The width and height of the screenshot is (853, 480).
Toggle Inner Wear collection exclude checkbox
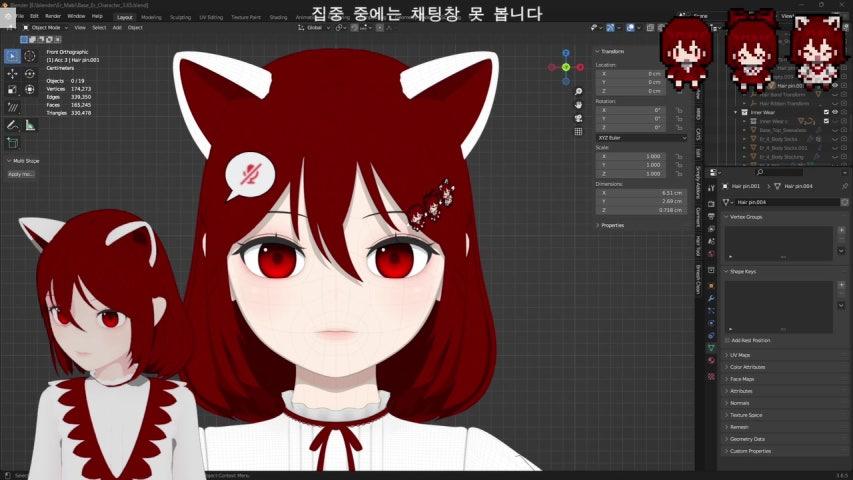click(826, 112)
